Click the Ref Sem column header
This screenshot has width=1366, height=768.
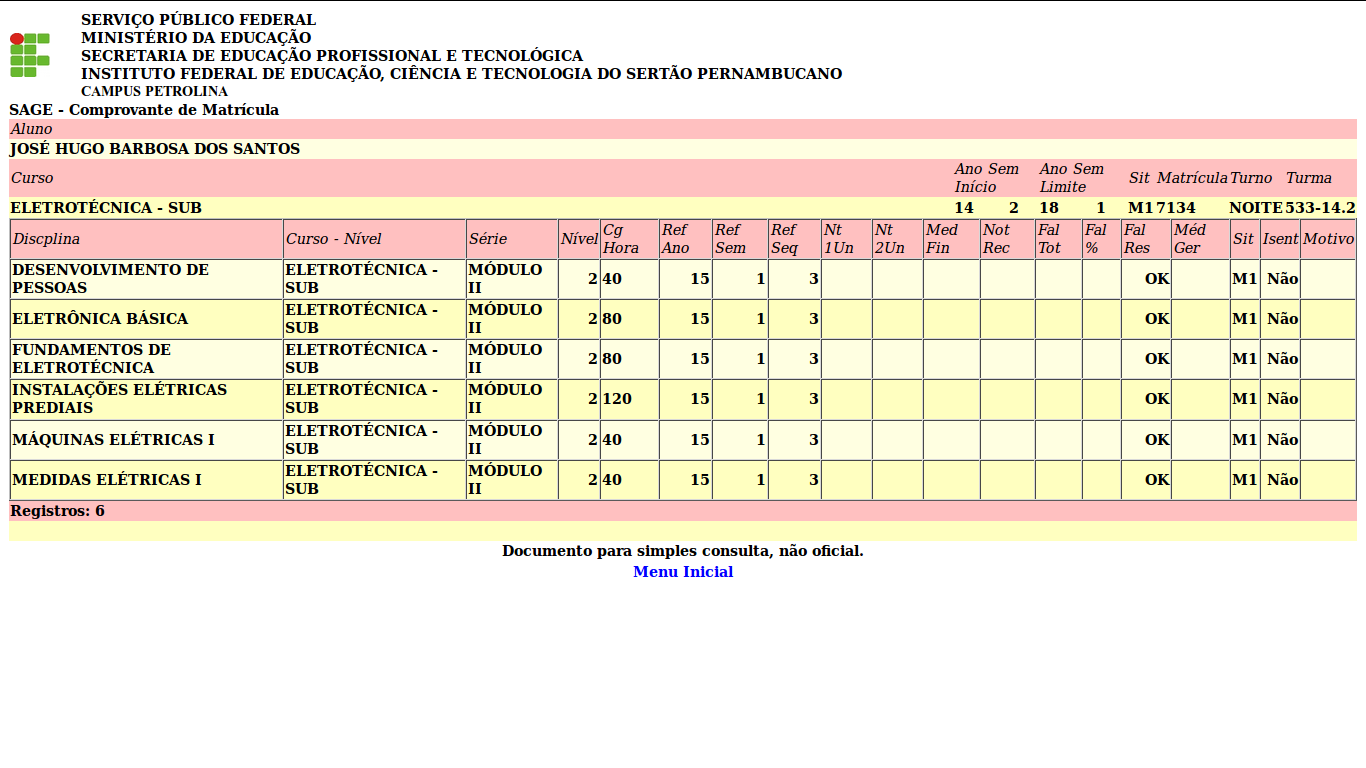(x=740, y=239)
